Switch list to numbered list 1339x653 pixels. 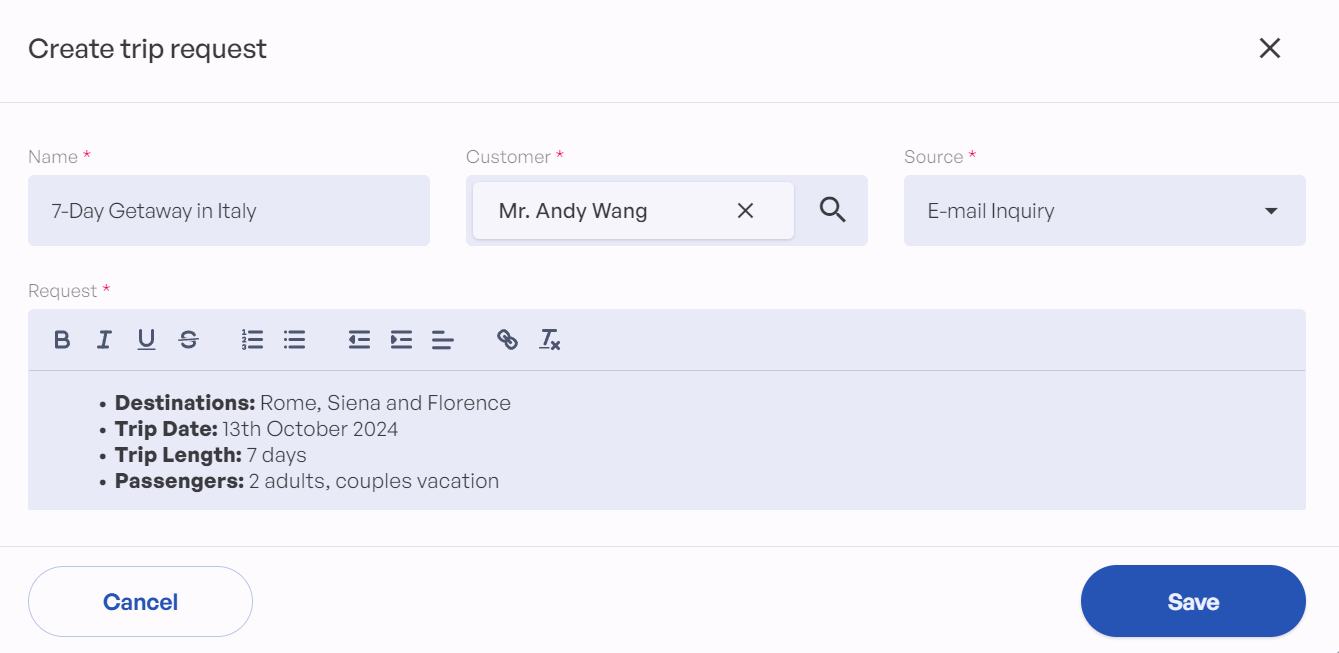coord(252,340)
